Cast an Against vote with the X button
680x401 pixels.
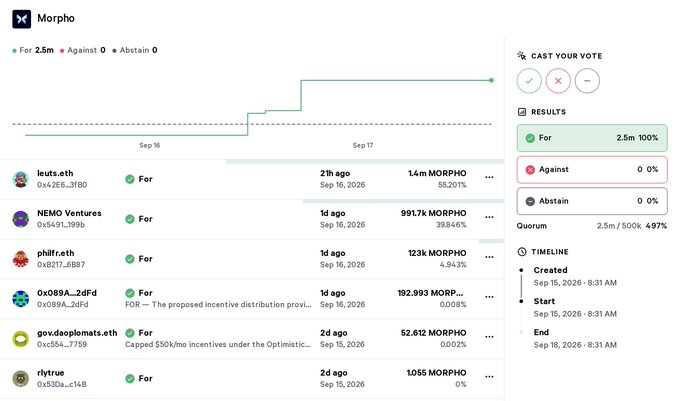click(558, 81)
